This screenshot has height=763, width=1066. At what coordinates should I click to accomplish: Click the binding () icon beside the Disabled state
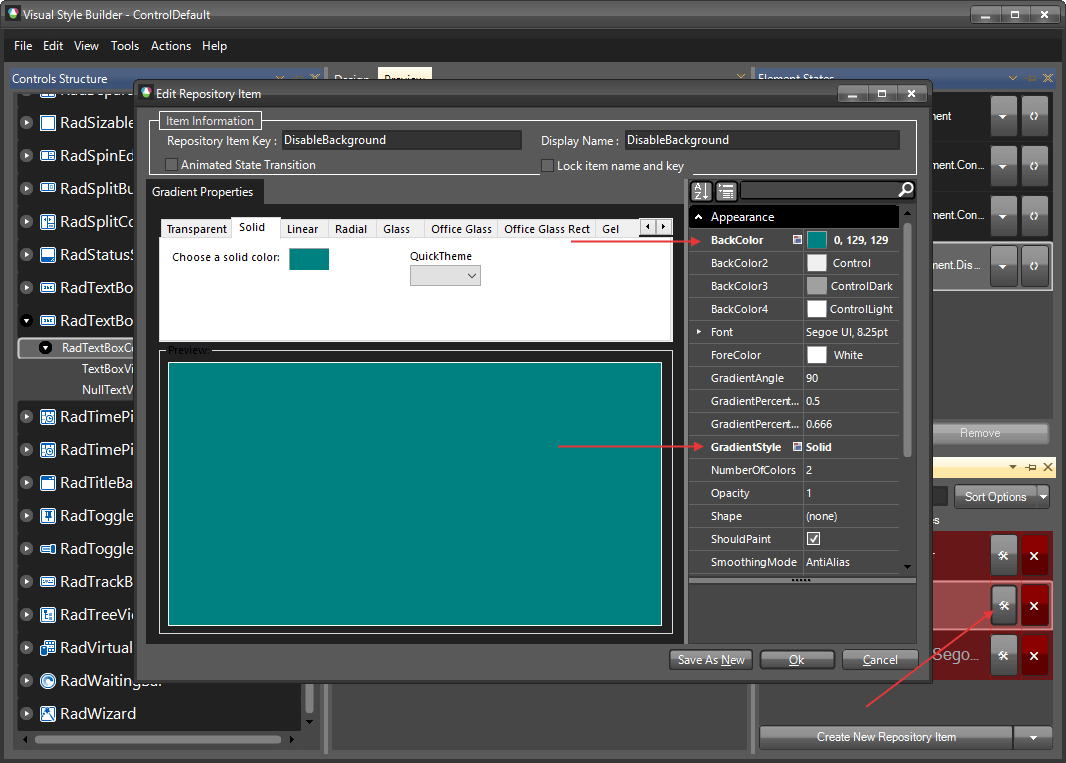click(x=1035, y=266)
